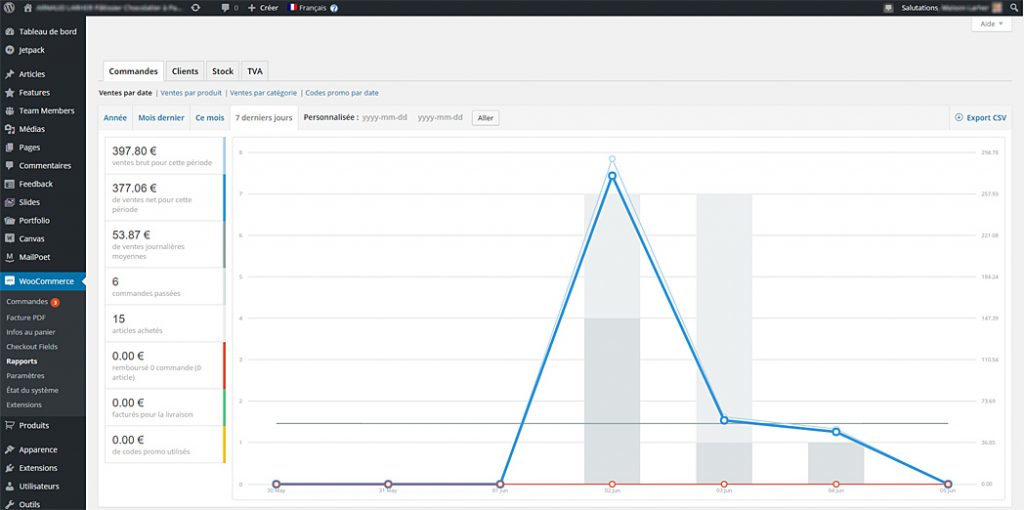The height and width of the screenshot is (510, 1024).
Task: Toggle the codes promo utilisés legend
Action: pyautogui.click(x=165, y=444)
